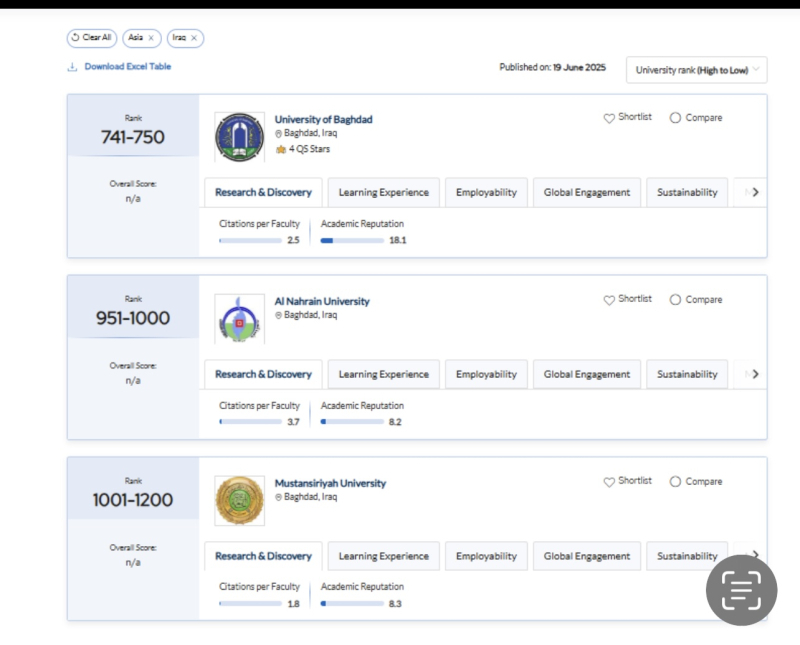Click rank 1001-1200 text
Image resolution: width=800 pixels, height=645 pixels.
click(x=133, y=500)
